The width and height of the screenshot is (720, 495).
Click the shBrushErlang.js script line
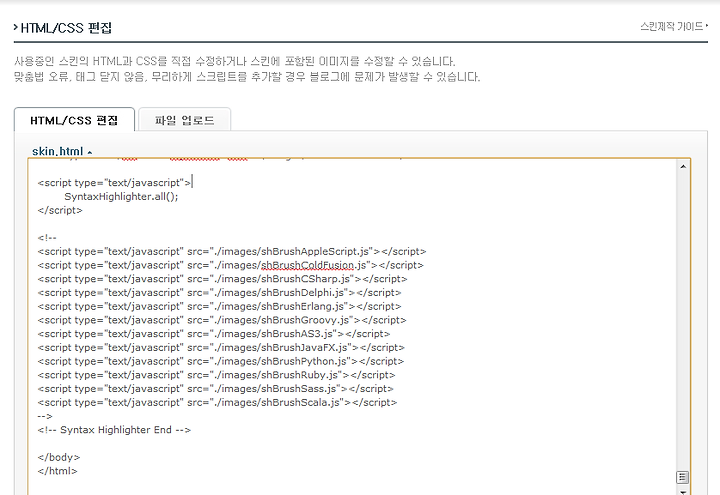[x=219, y=307]
